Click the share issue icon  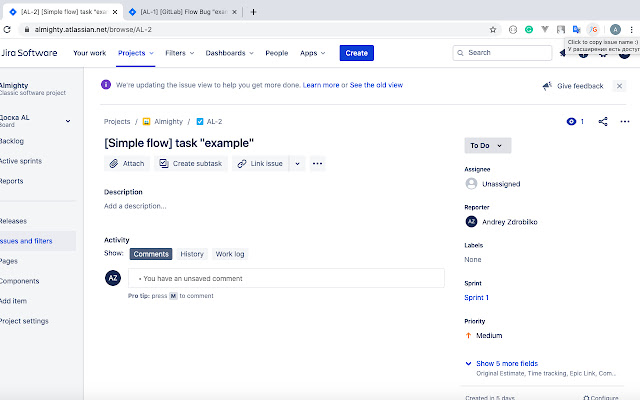603,121
